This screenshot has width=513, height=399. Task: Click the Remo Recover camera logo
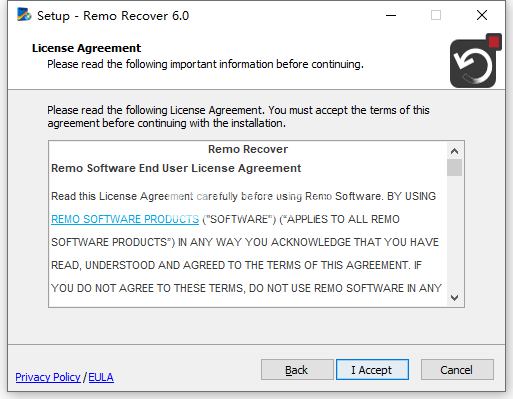coord(475,61)
